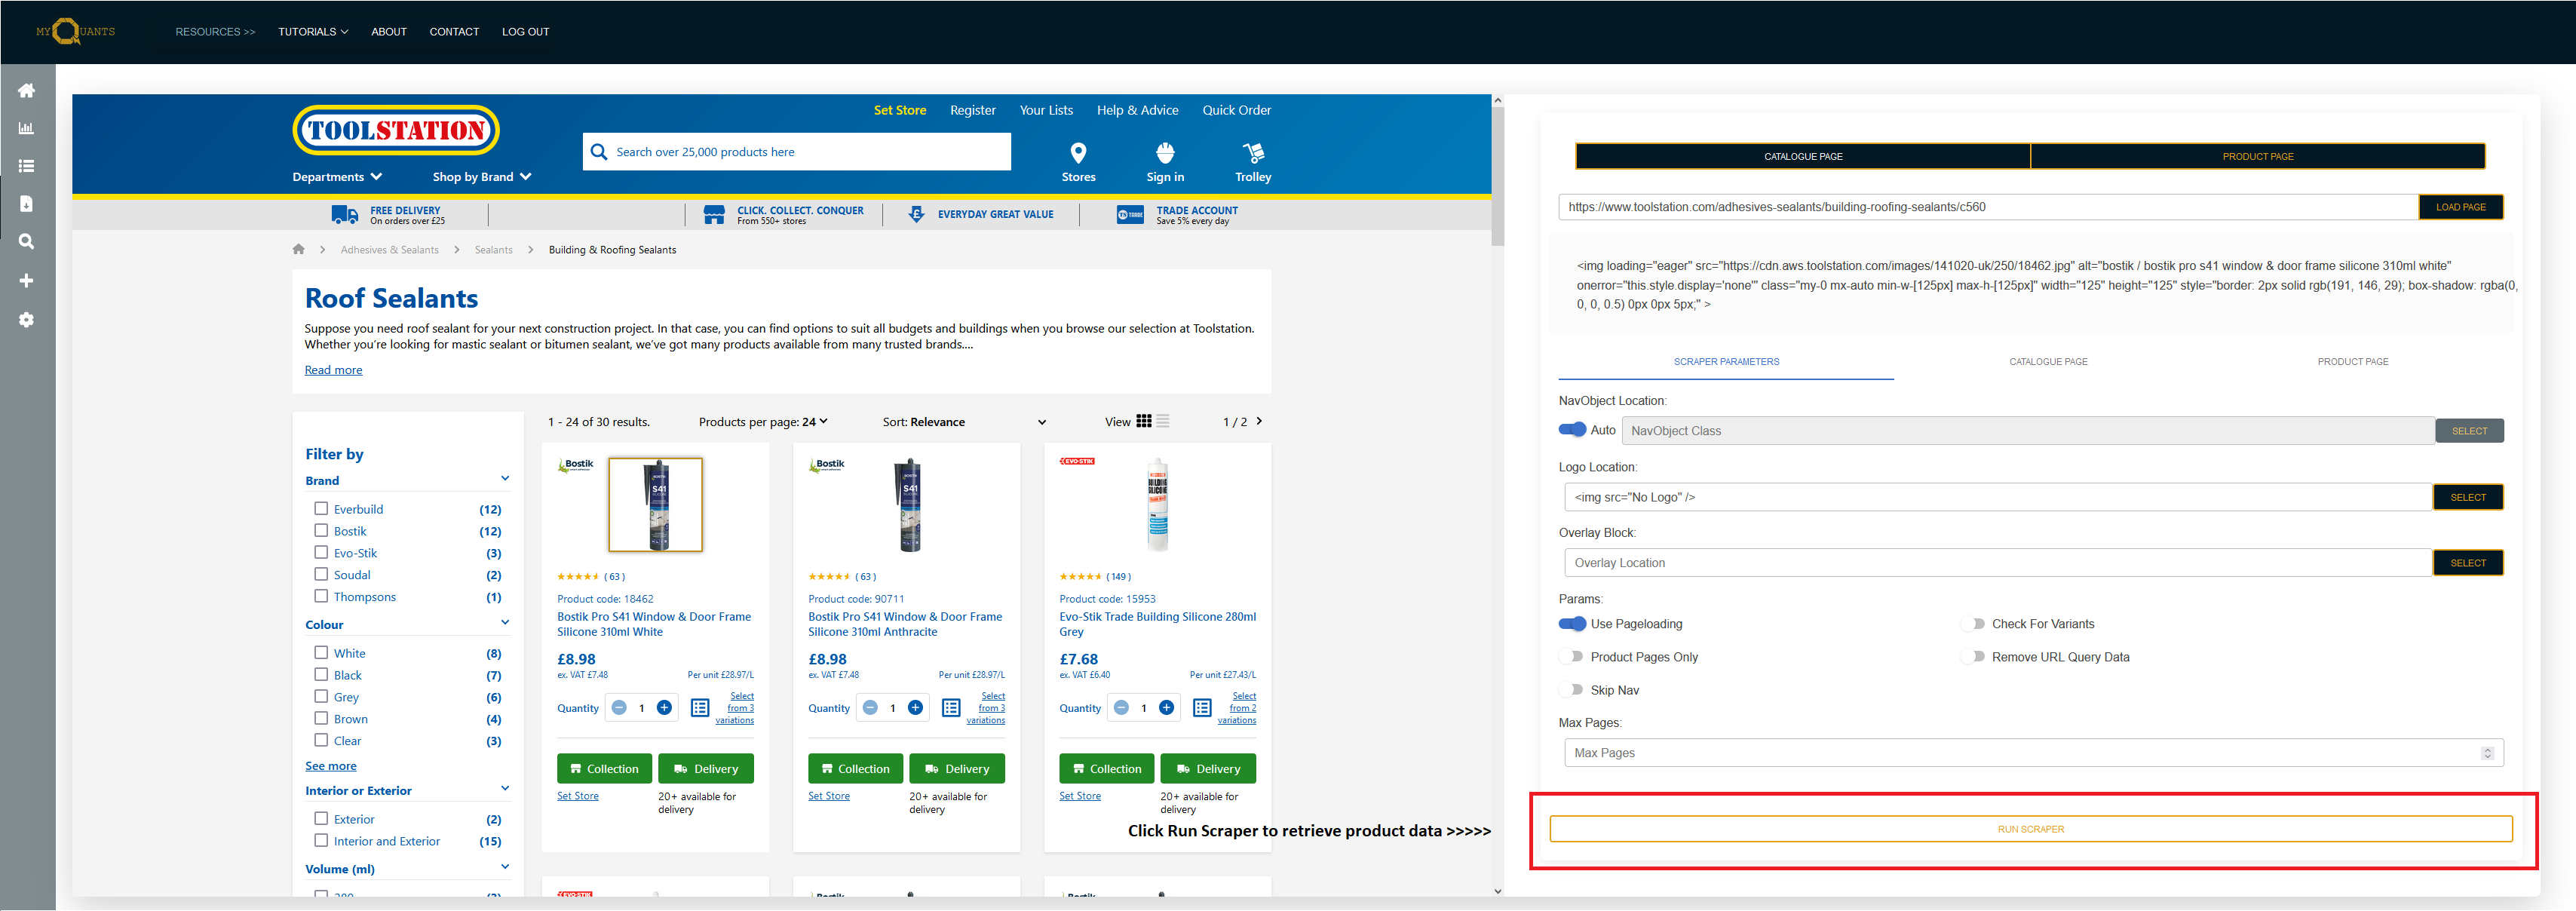This screenshot has height=911, width=2576.
Task: Click the plus icon in left sidebar
Action: tap(27, 281)
